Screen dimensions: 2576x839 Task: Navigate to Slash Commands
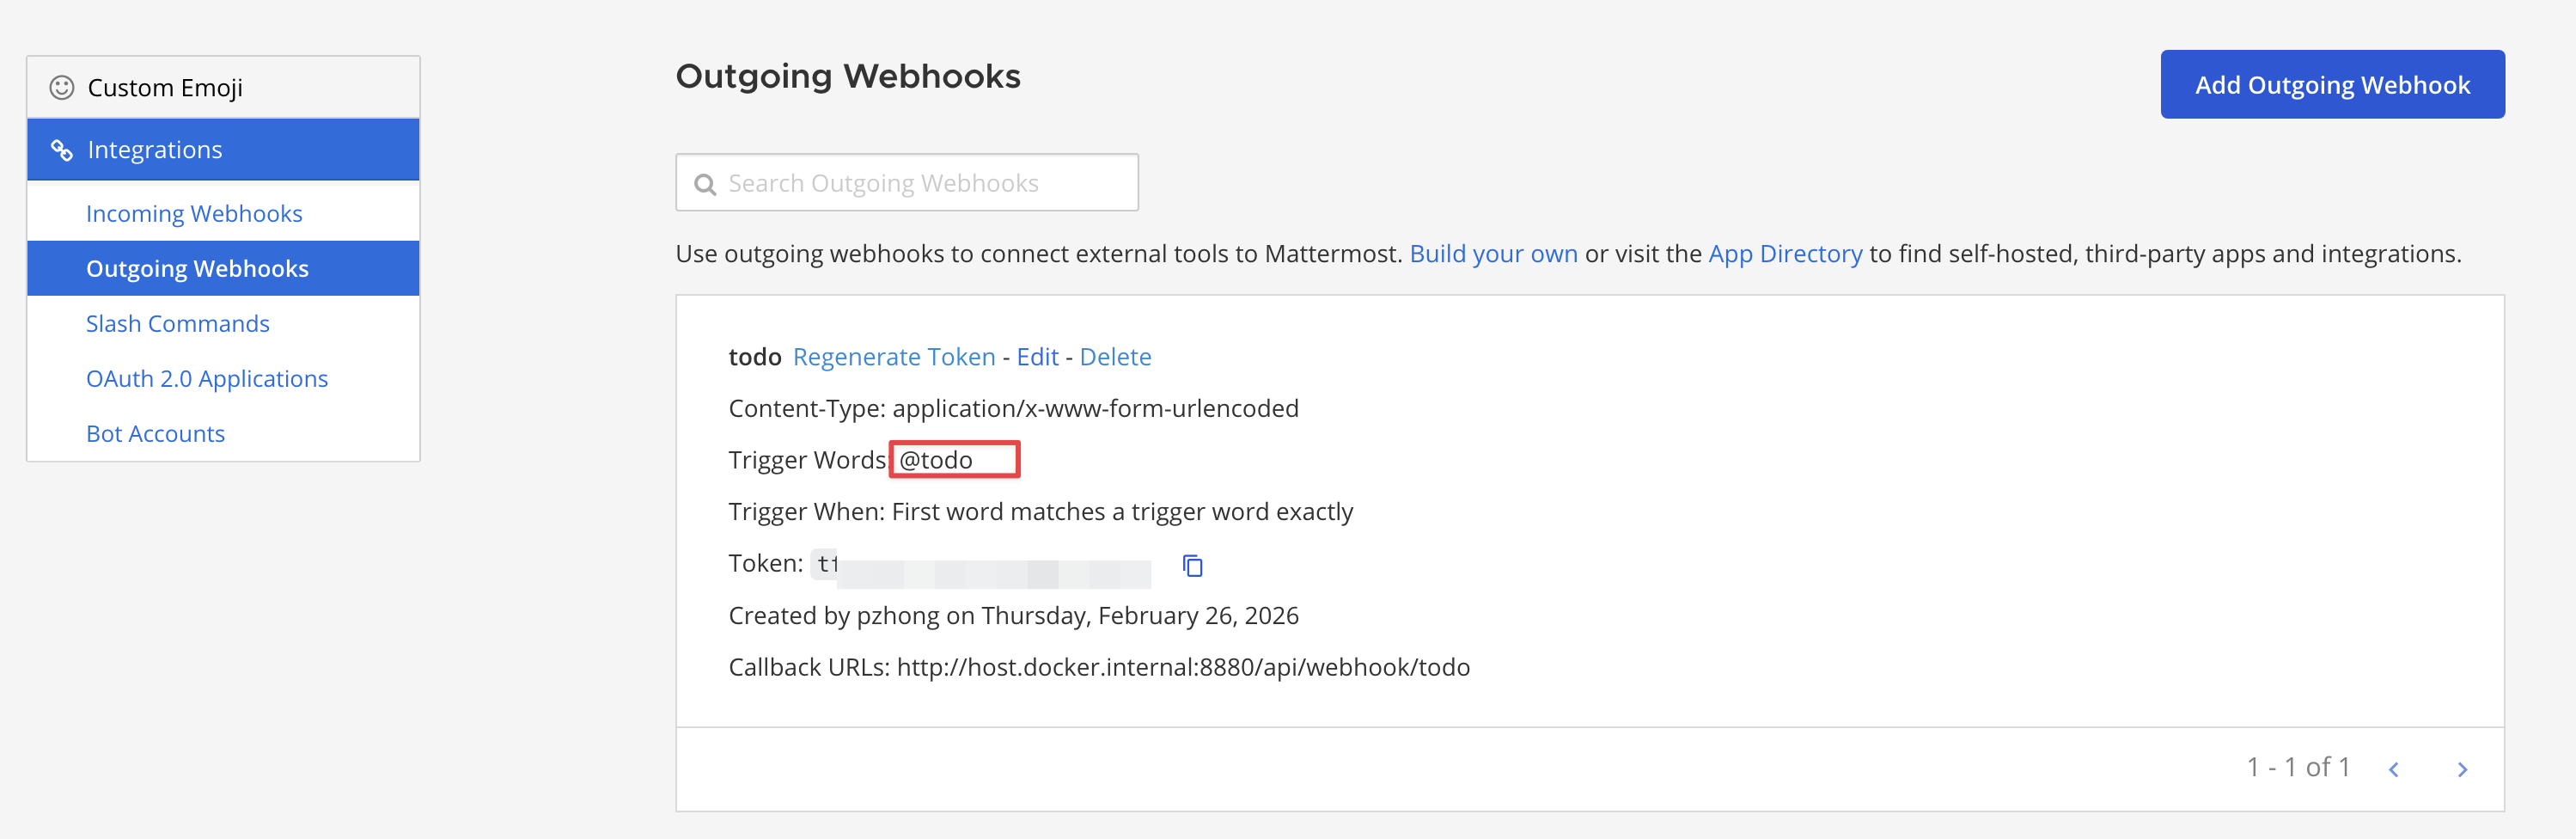coord(178,324)
